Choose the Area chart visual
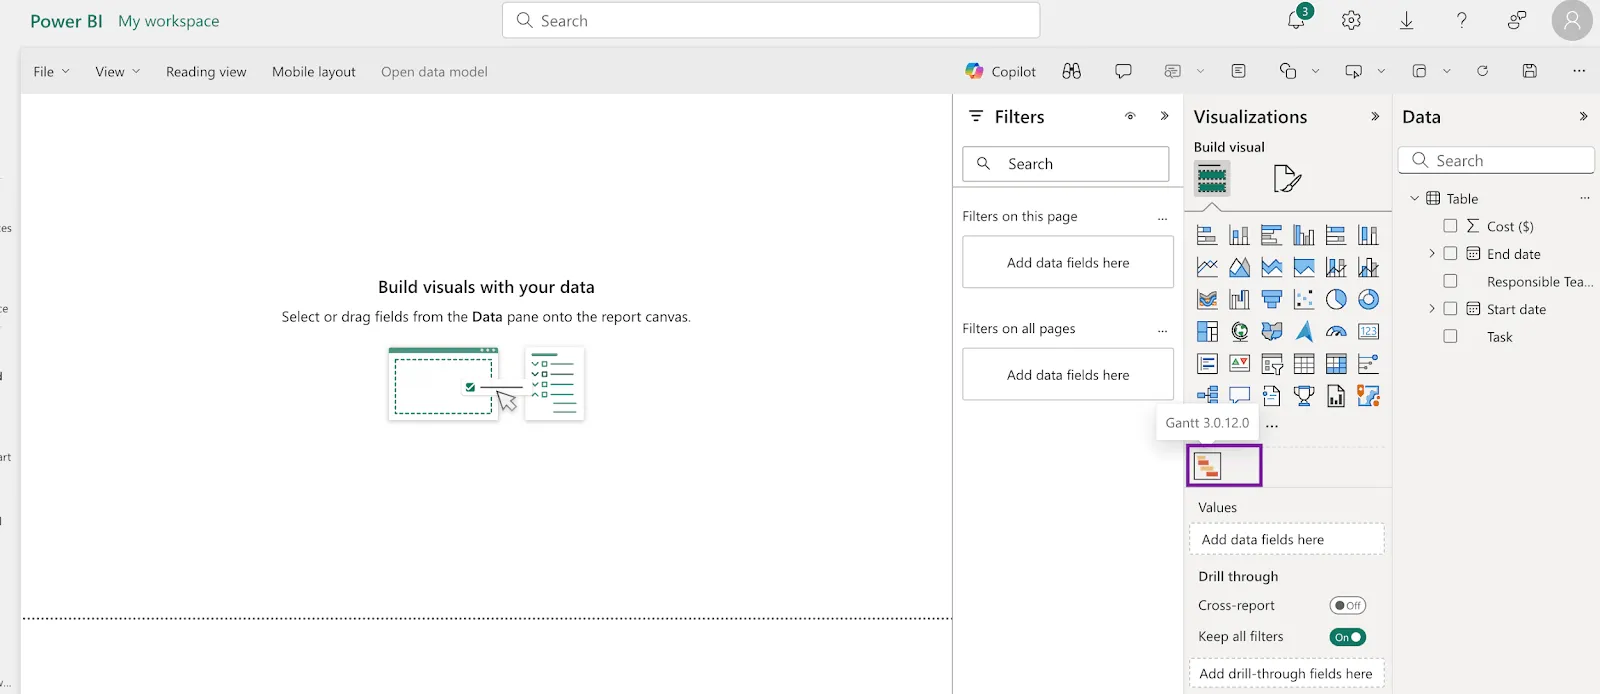Image resolution: width=1600 pixels, height=694 pixels. [1239, 268]
